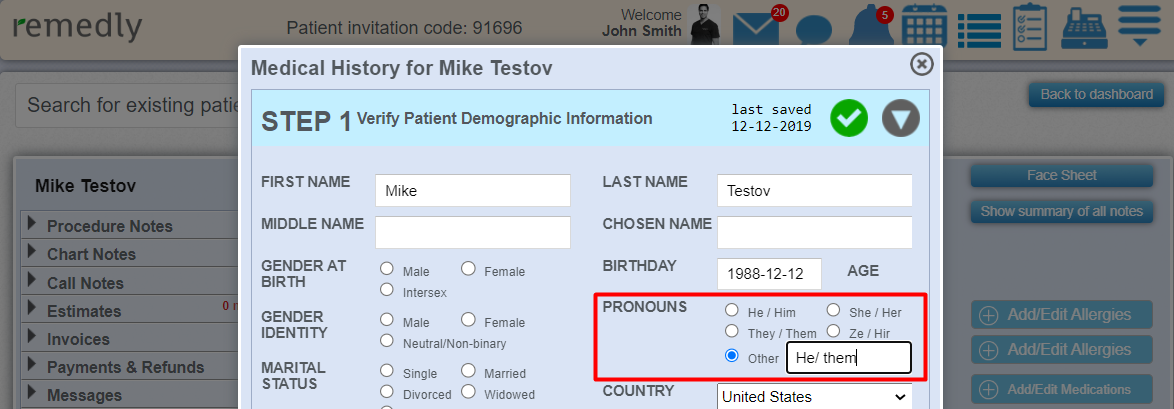Open the hamburger main menu
1174x409 pixels.
tap(1140, 25)
